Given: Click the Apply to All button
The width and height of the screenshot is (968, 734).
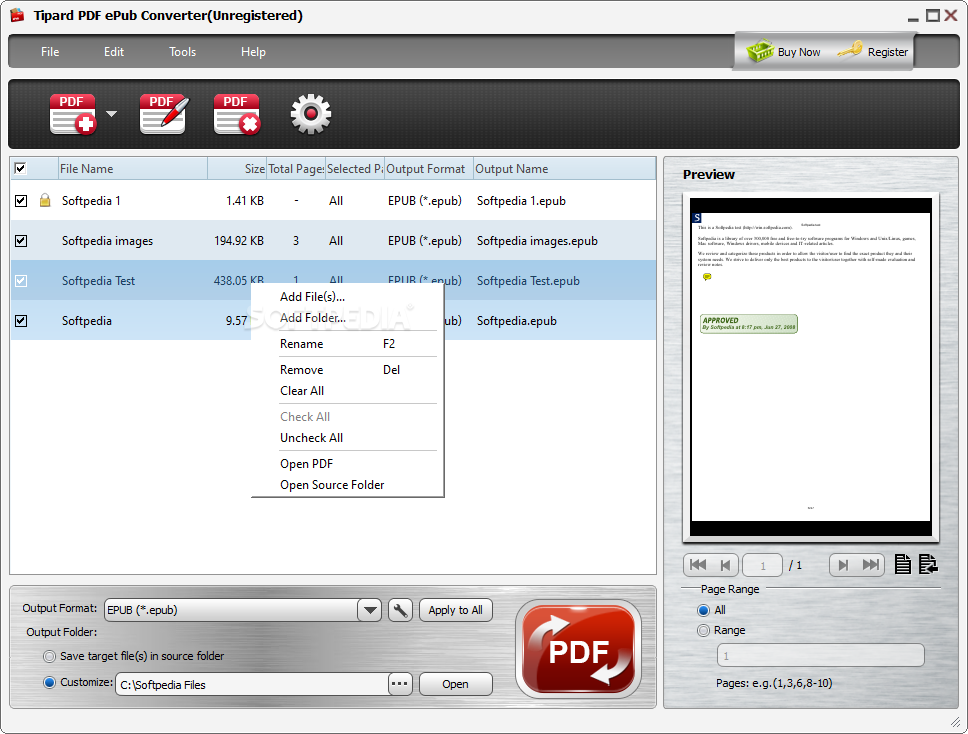Looking at the screenshot, I should tap(456, 610).
